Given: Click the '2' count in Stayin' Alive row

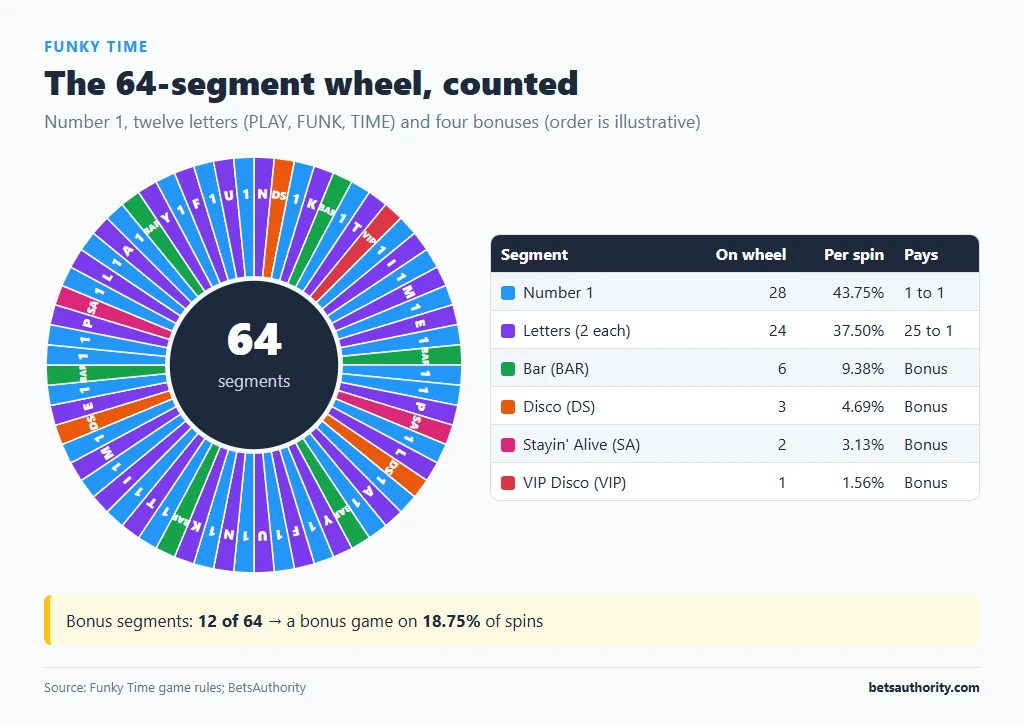Looking at the screenshot, I should [x=782, y=445].
